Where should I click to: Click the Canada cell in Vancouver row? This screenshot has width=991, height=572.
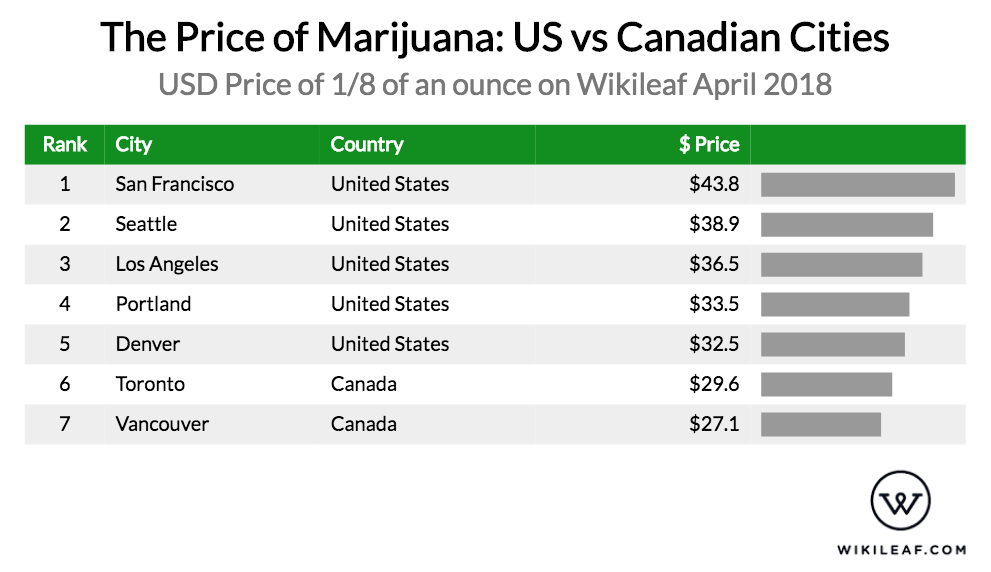(x=363, y=424)
